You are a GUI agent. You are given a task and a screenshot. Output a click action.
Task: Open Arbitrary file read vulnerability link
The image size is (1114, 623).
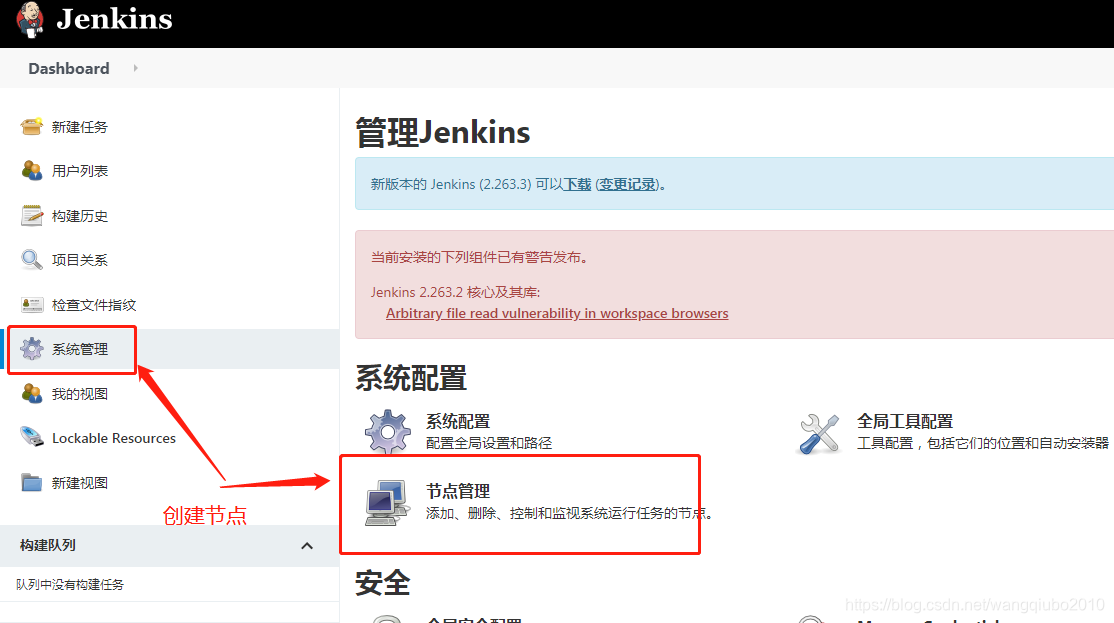(x=557, y=313)
